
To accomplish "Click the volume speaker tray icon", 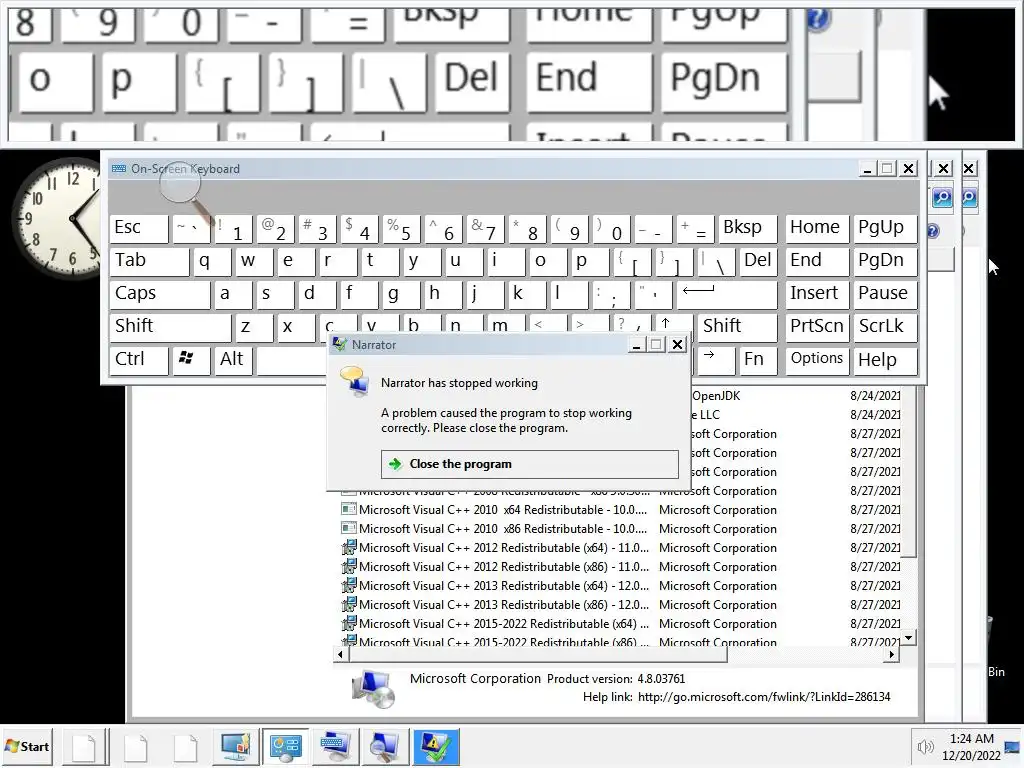I will pyautogui.click(x=925, y=746).
